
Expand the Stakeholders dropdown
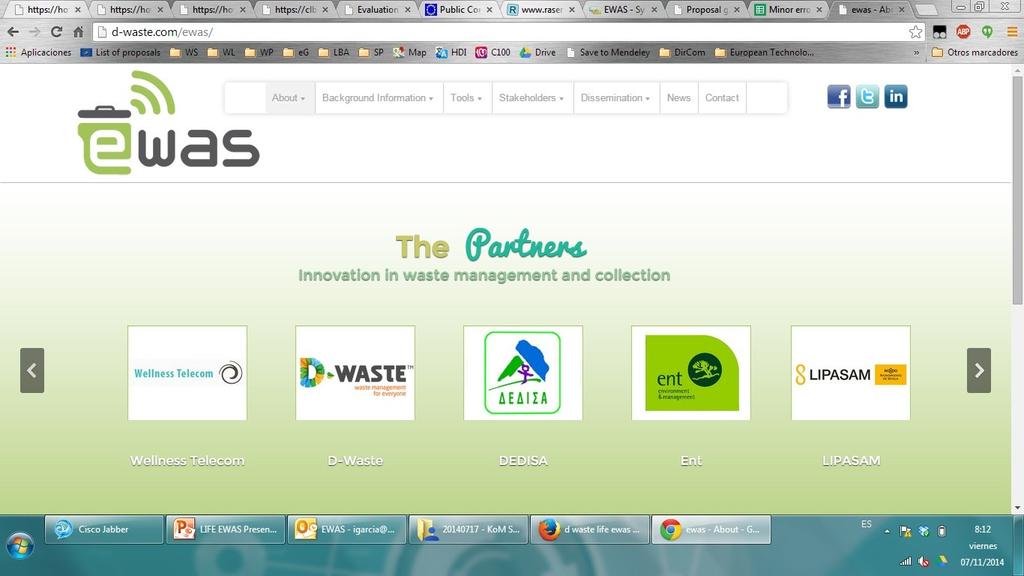[532, 98]
